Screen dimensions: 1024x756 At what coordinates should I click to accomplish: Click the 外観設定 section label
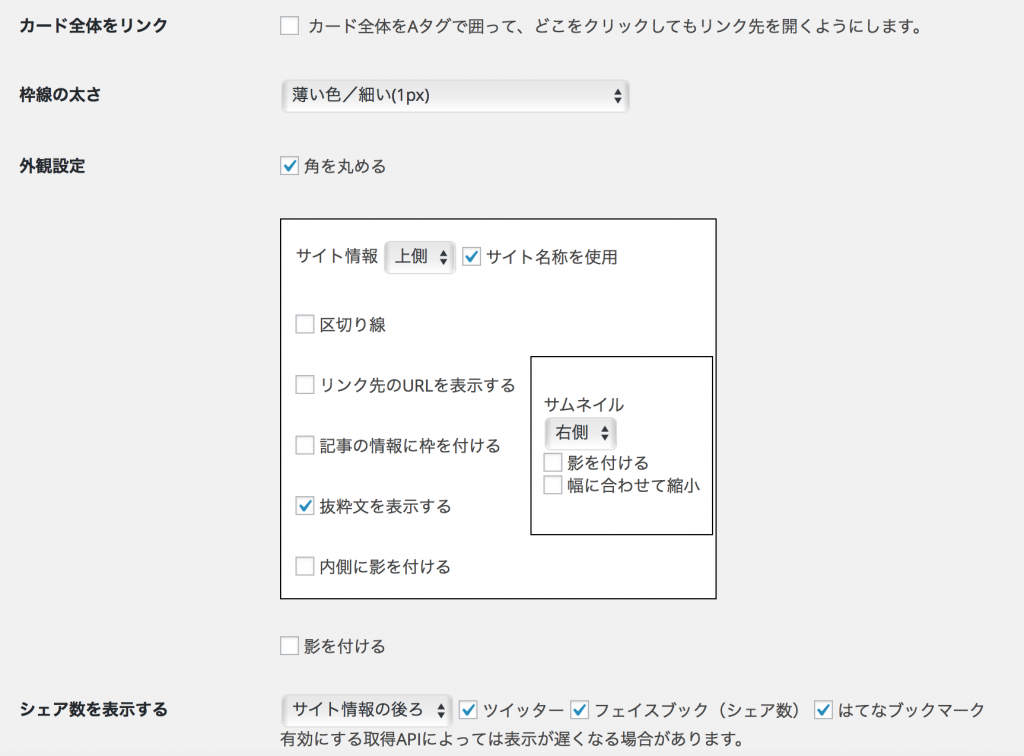coord(53,166)
